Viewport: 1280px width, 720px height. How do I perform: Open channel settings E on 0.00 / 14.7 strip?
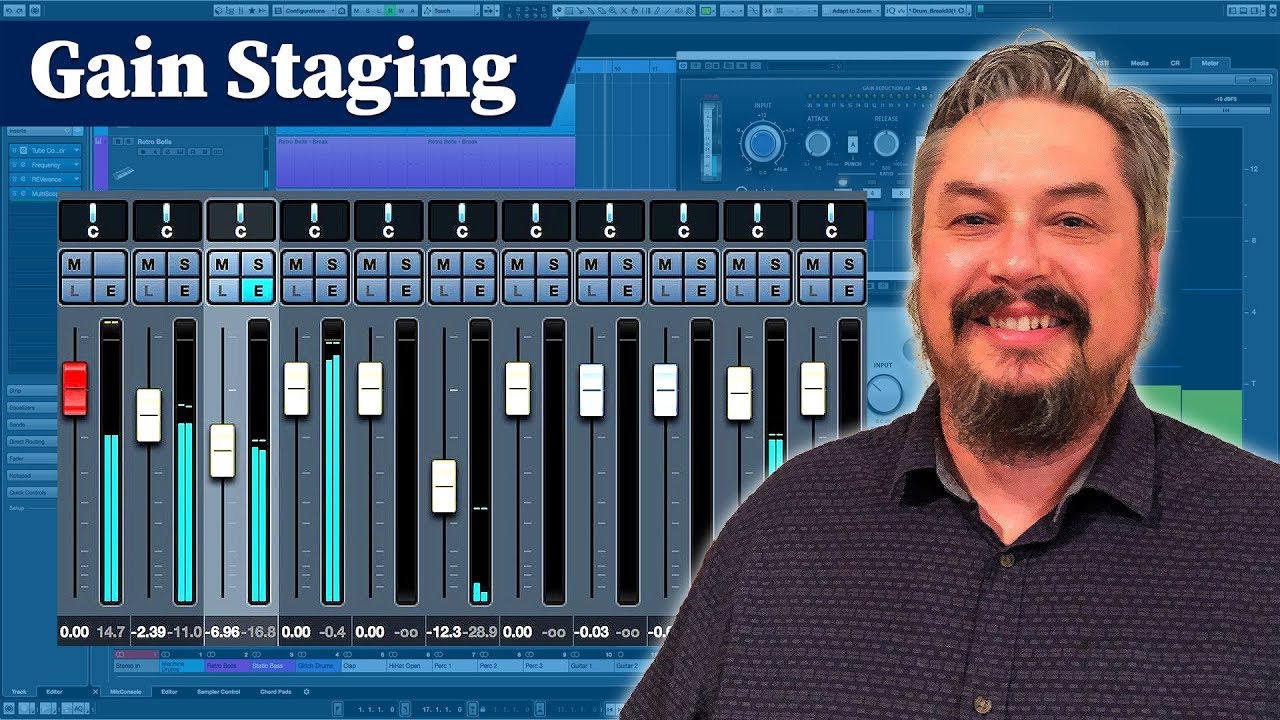[x=109, y=291]
